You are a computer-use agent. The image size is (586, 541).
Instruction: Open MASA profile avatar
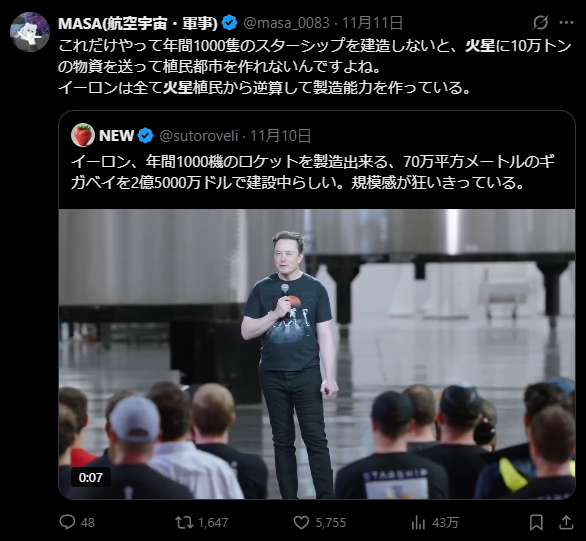click(30, 31)
